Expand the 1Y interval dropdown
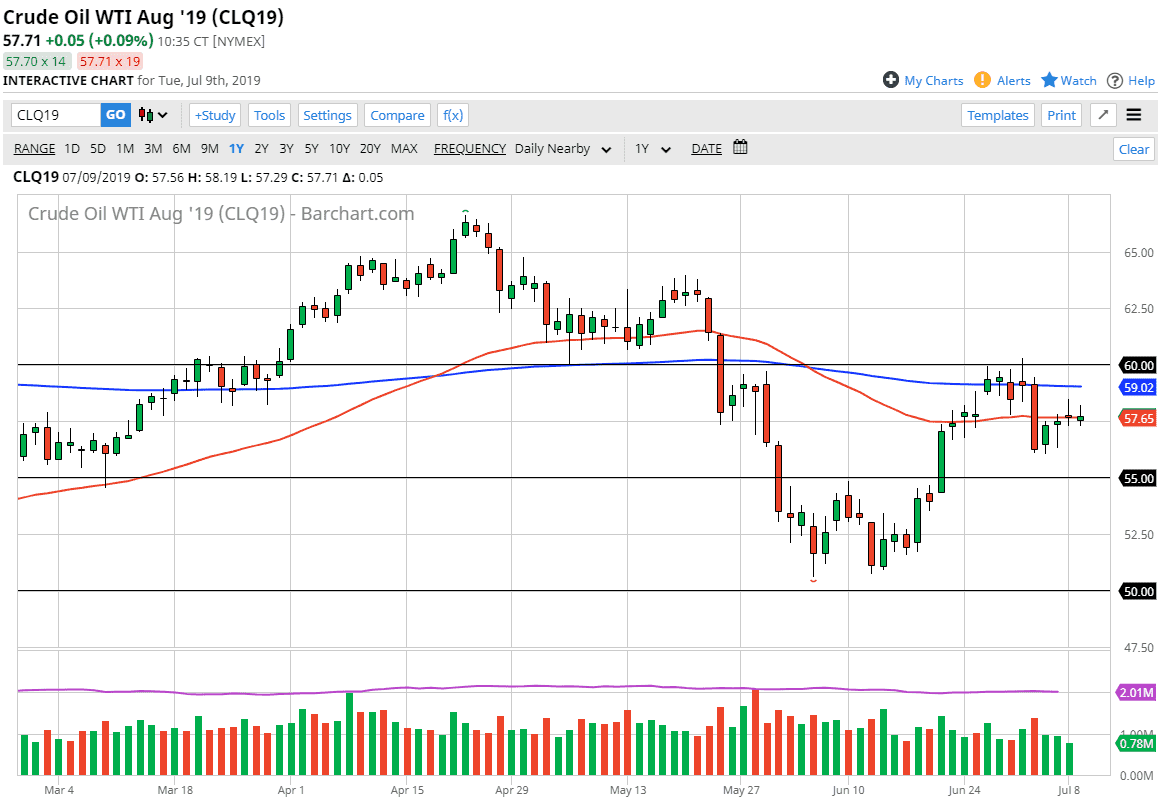 pyautogui.click(x=651, y=149)
